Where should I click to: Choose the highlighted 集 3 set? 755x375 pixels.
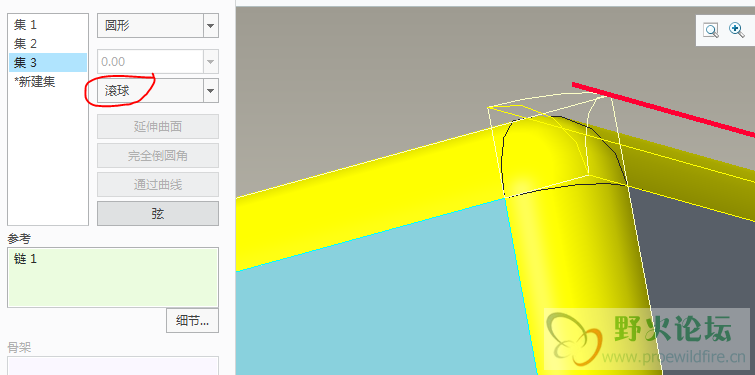click(48, 62)
